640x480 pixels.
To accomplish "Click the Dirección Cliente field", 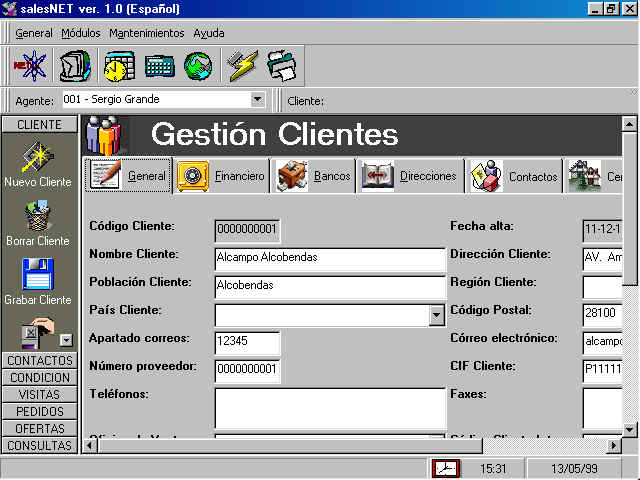I will [602, 259].
